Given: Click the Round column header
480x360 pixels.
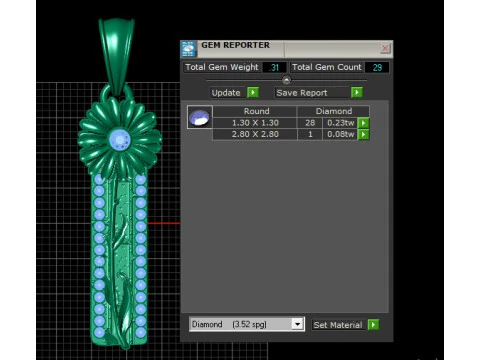Looking at the screenshot, I should pyautogui.click(x=256, y=111).
